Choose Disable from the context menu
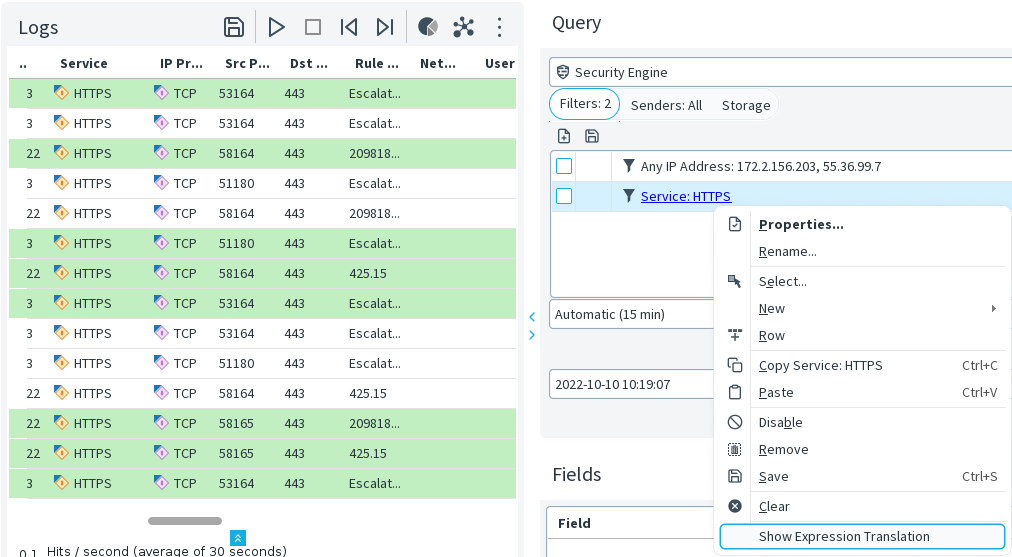Image resolution: width=1012 pixels, height=557 pixels. click(x=780, y=423)
